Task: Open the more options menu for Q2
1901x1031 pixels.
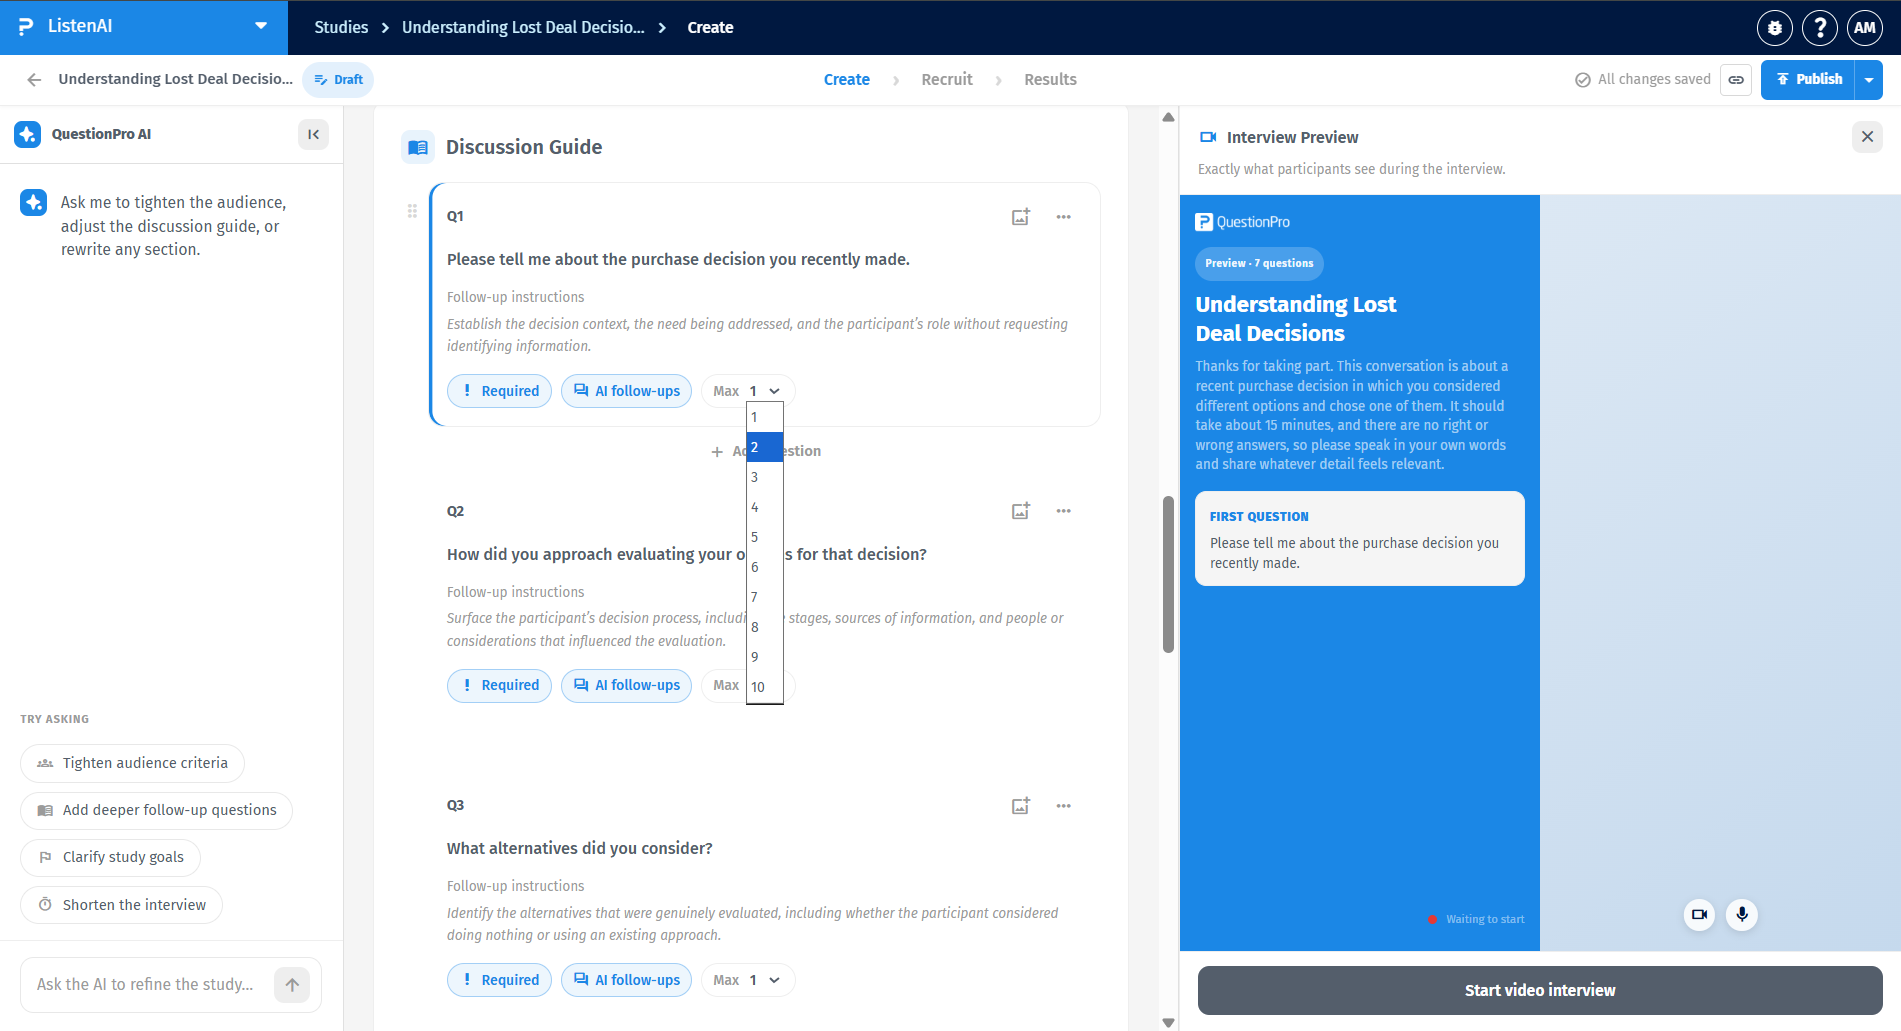Action: pyautogui.click(x=1063, y=511)
